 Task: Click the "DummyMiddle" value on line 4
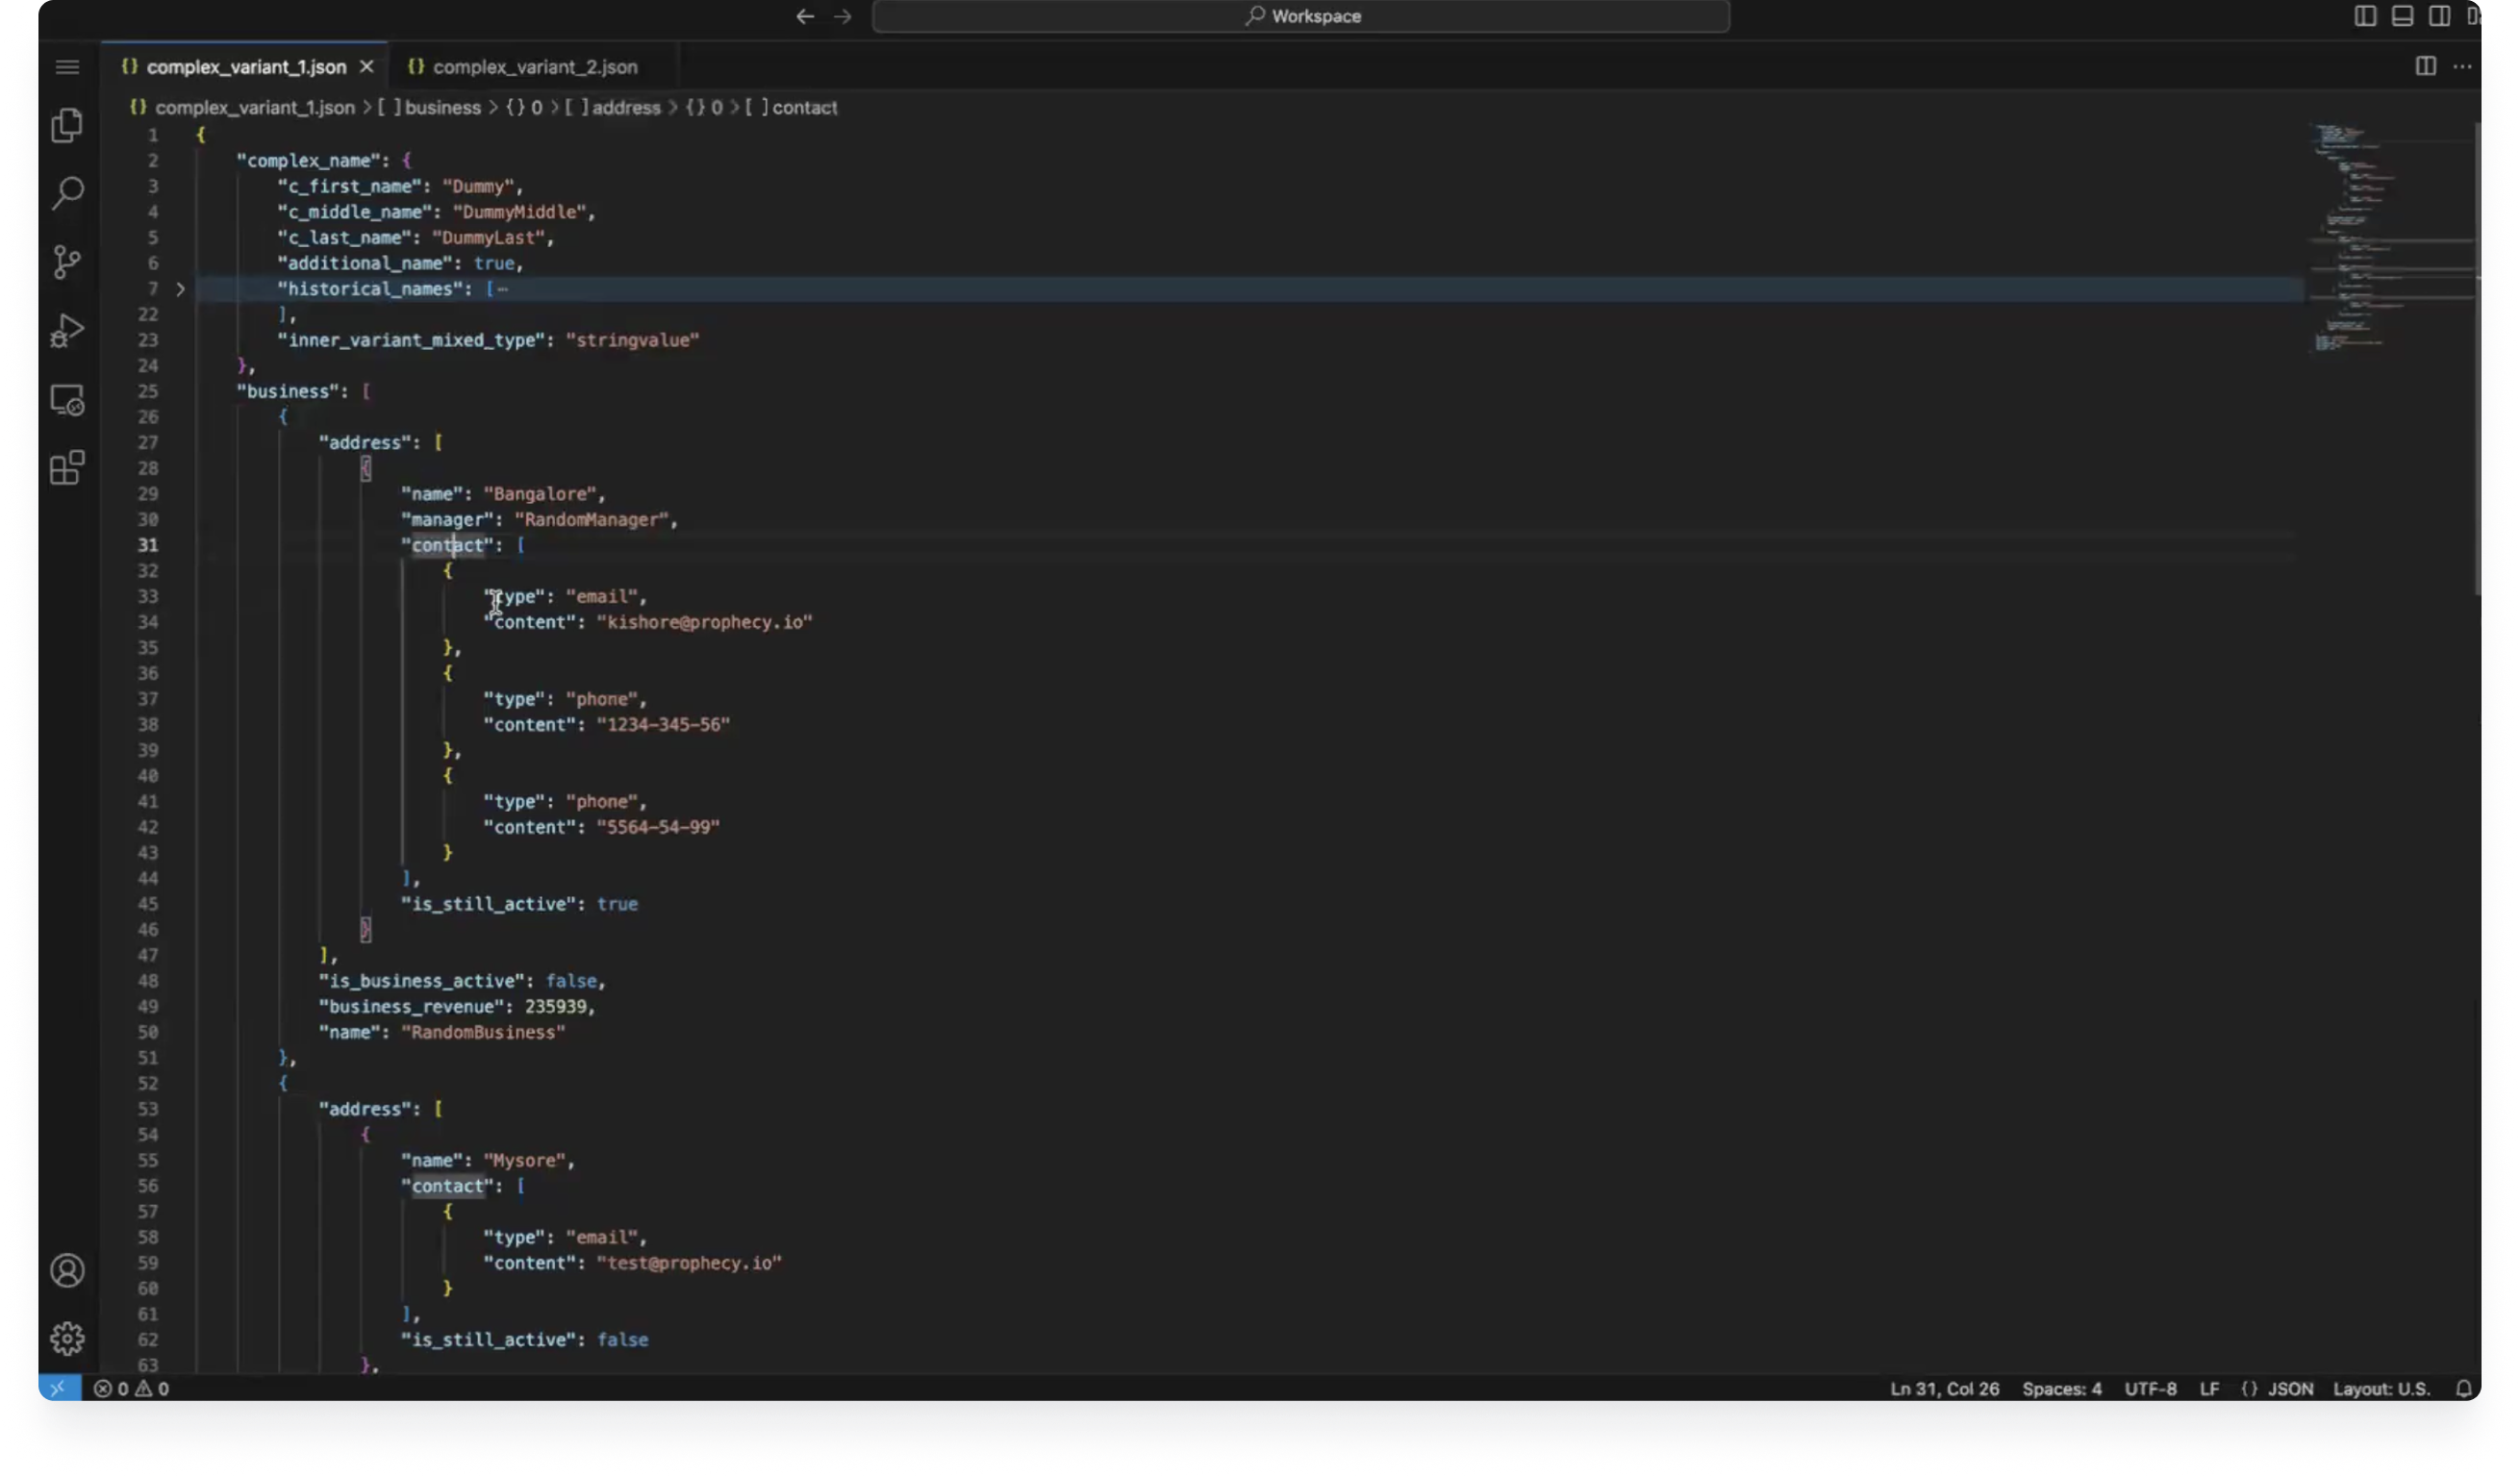(x=519, y=212)
